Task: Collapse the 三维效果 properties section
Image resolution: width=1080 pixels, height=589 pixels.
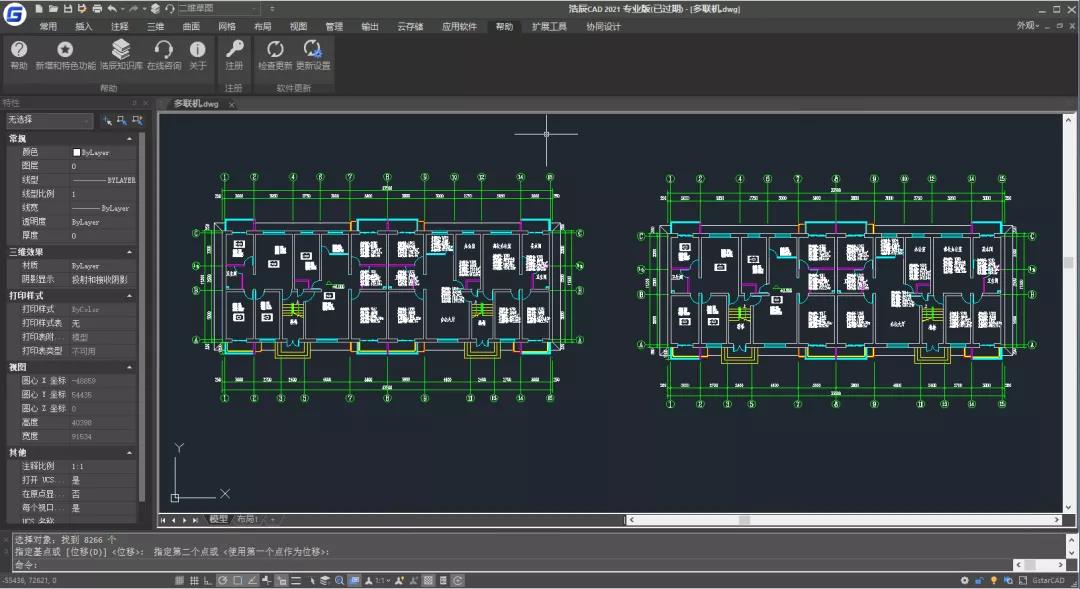Action: coord(129,252)
